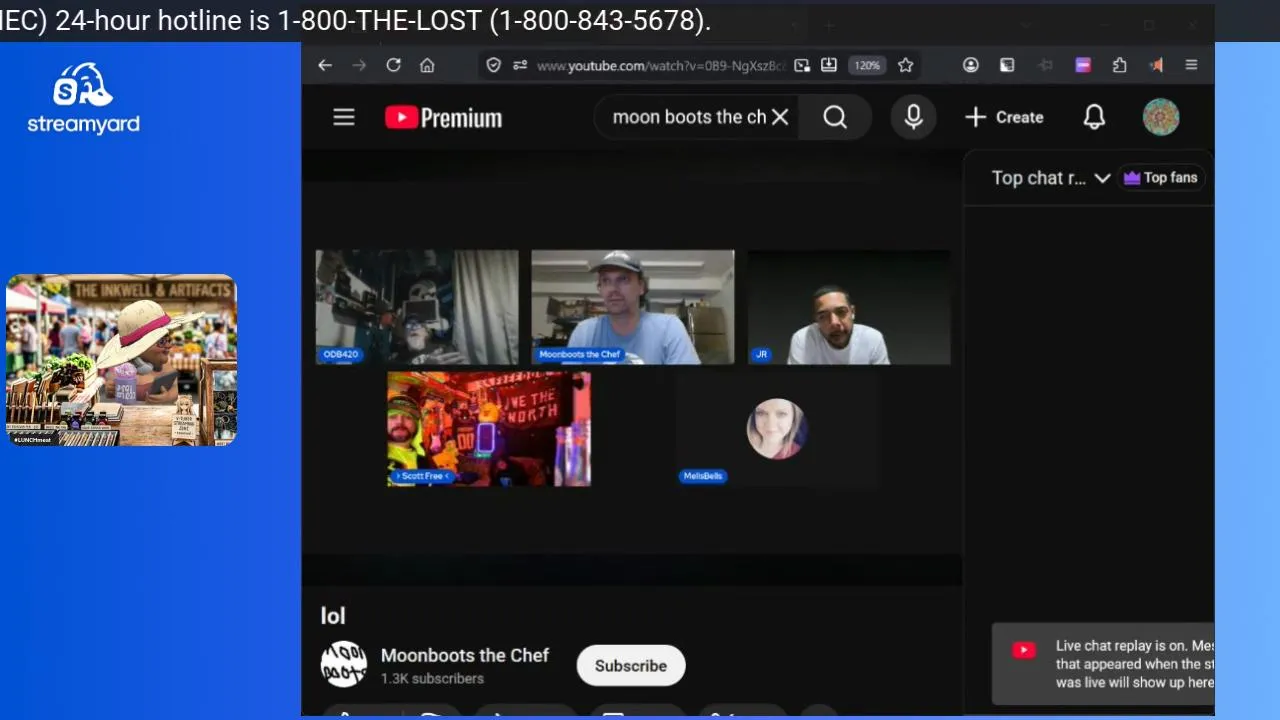
Task: Open the Top fans button
Action: click(1160, 178)
